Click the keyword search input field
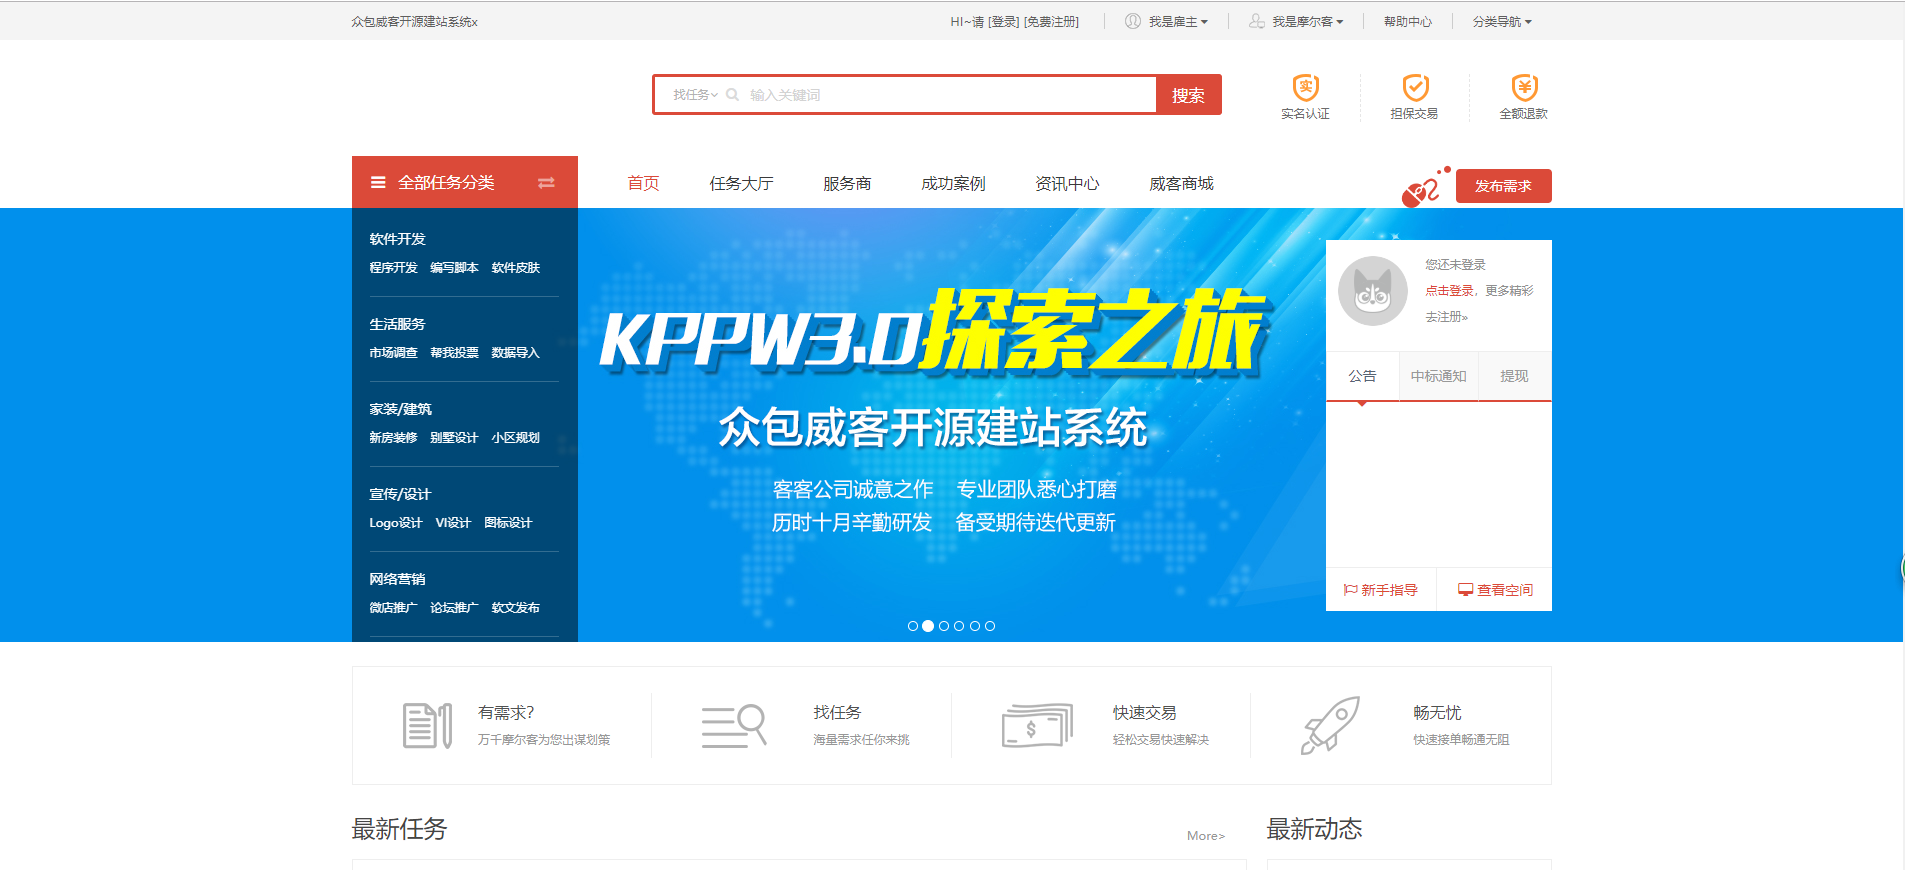The image size is (1905, 870). click(x=950, y=95)
